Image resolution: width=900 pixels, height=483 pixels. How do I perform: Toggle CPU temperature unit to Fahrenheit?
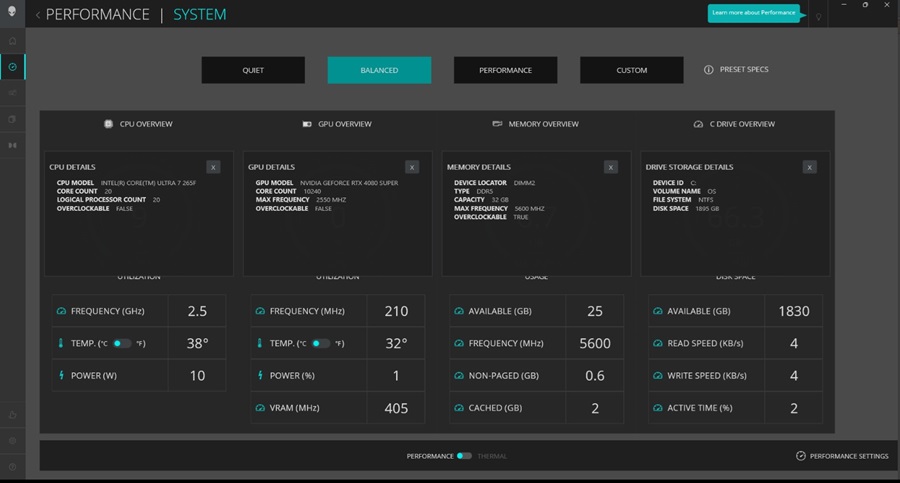tap(122, 343)
